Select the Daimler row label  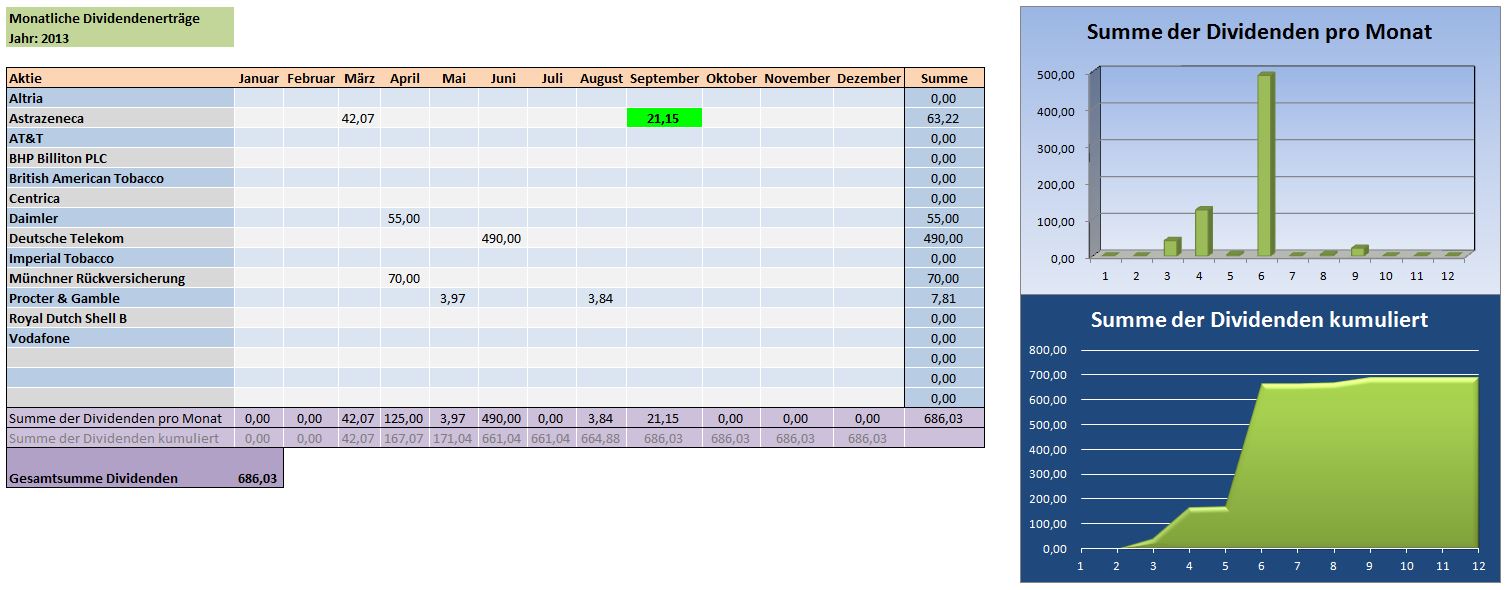[120, 218]
